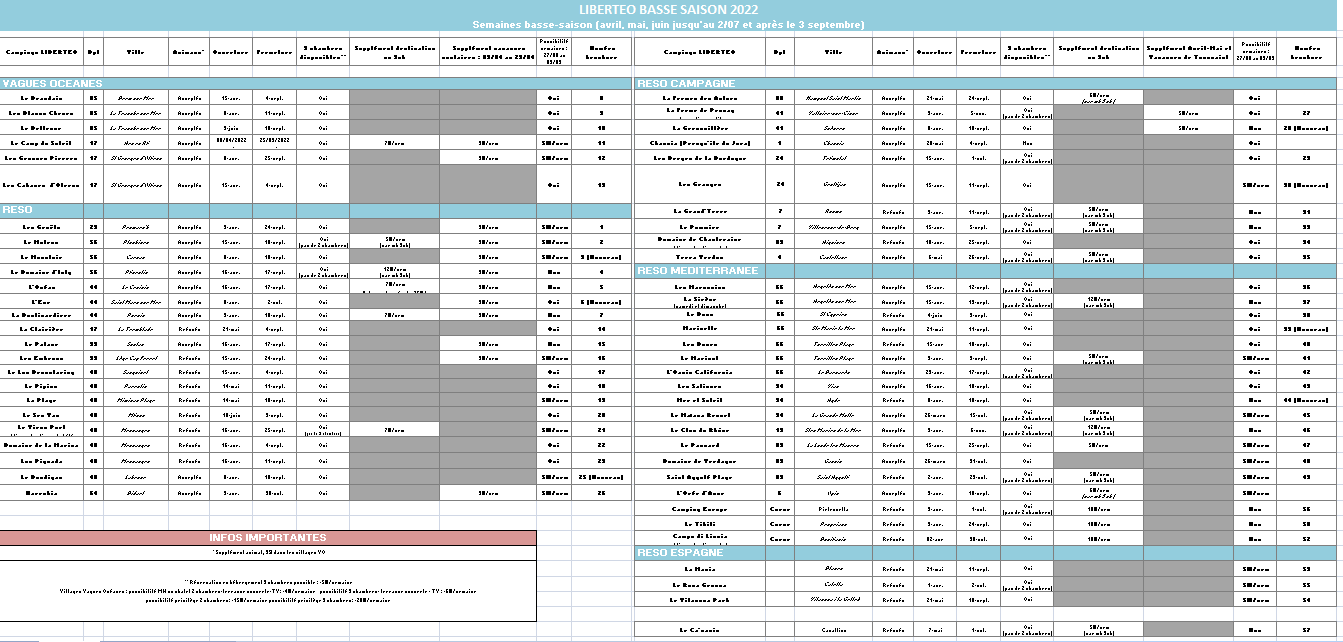This screenshot has width=1343, height=642.
Task: Select the RESO MEDITERRANEE section heading
Action: click(x=698, y=271)
